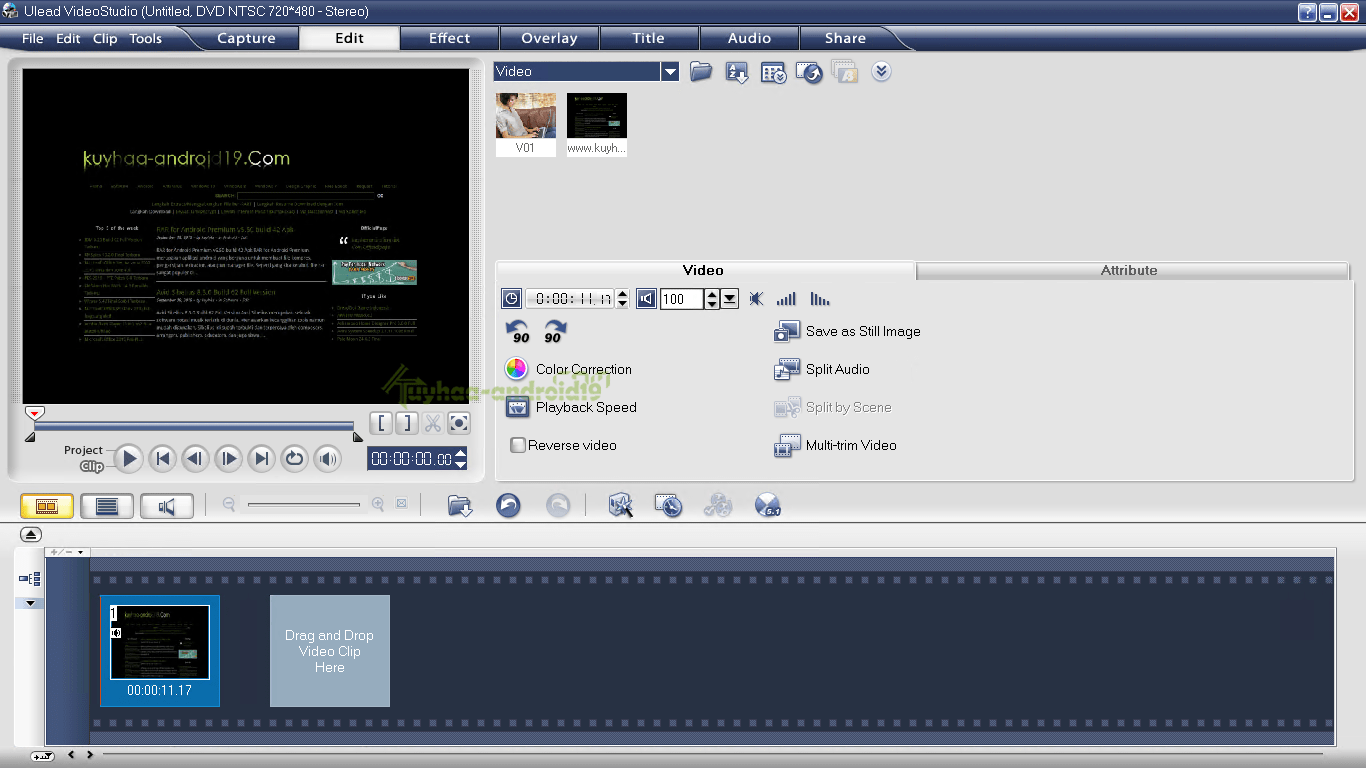Select the storyboard clip 00:00:11.17
The image size is (1366, 768).
(160, 651)
